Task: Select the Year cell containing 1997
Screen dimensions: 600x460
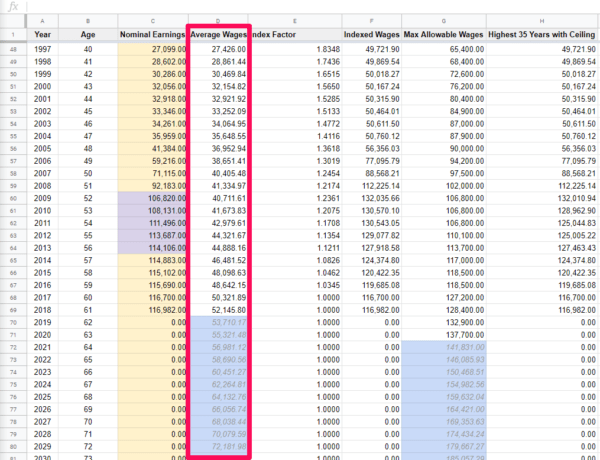Action: click(42, 48)
